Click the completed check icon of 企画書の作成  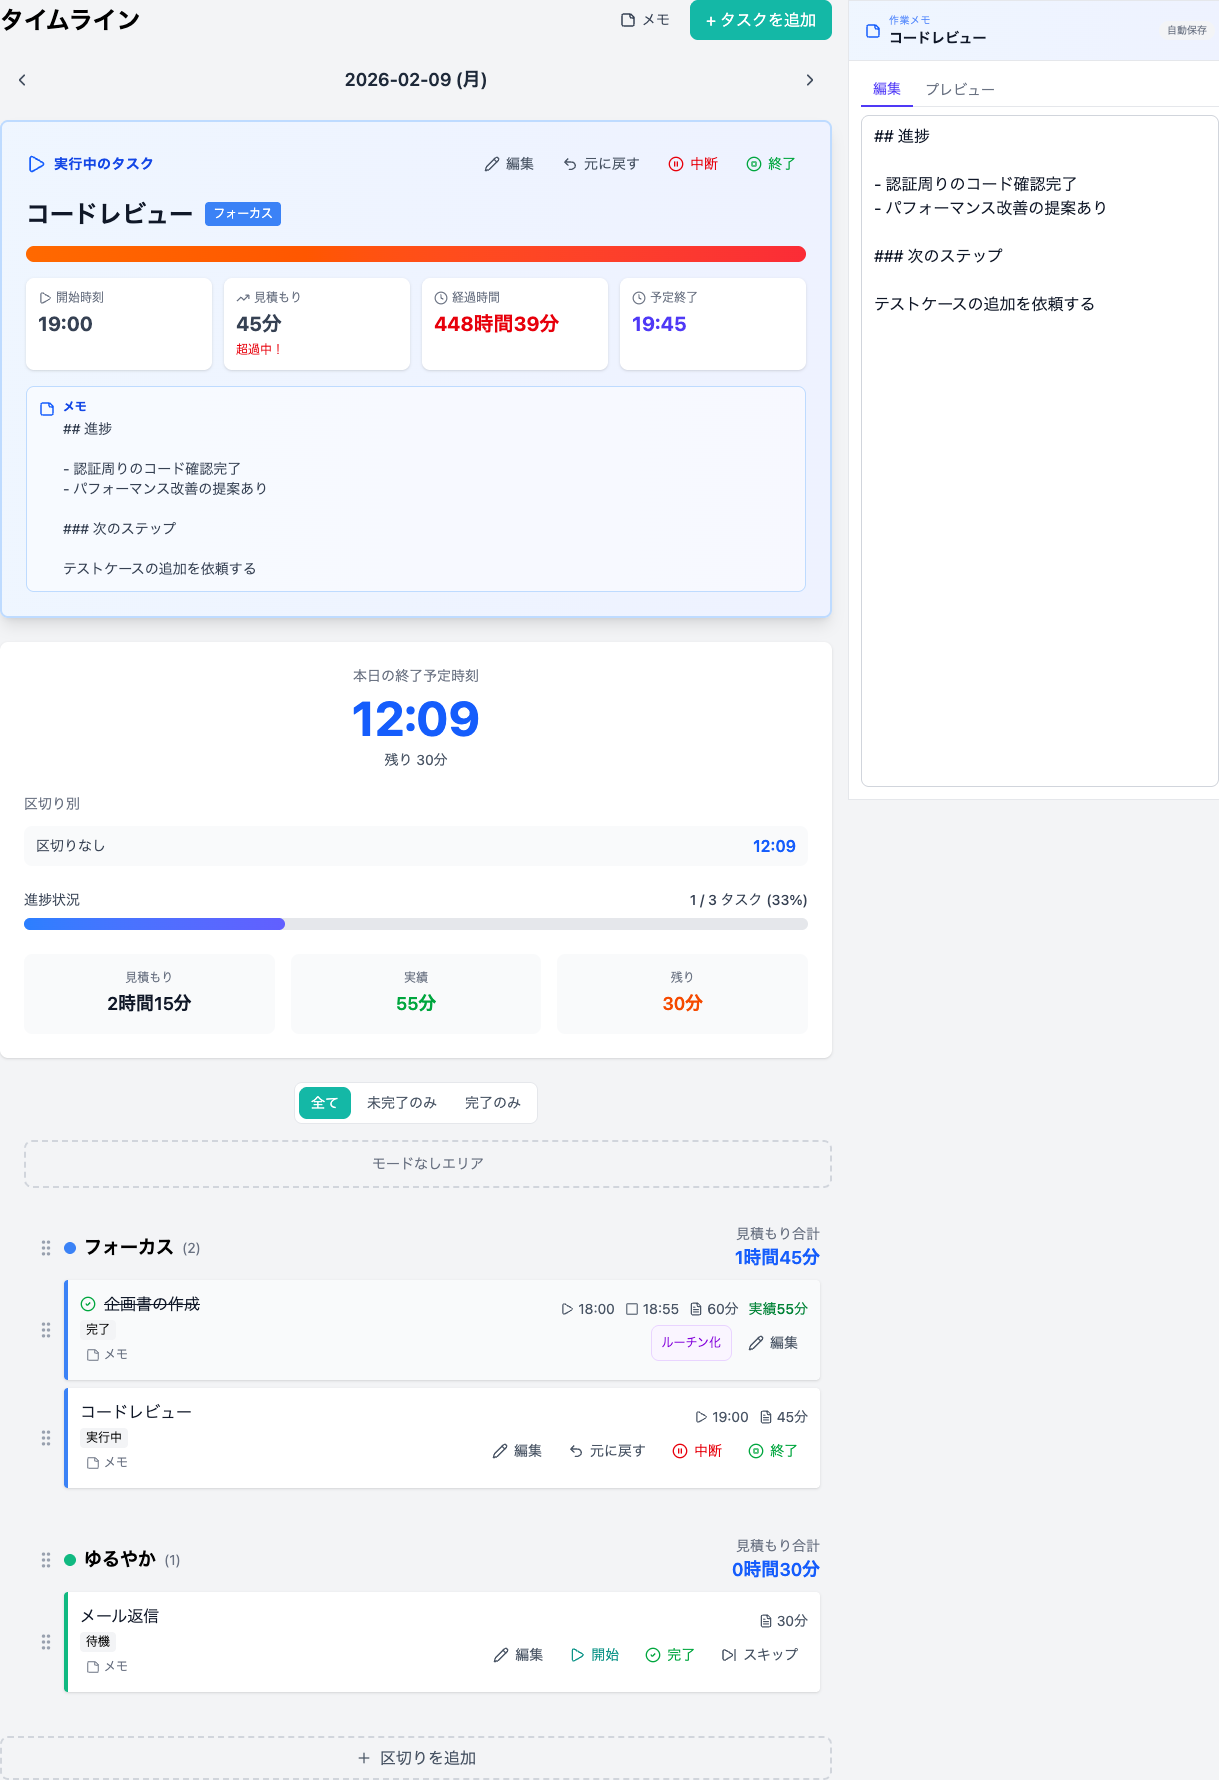(x=88, y=1304)
